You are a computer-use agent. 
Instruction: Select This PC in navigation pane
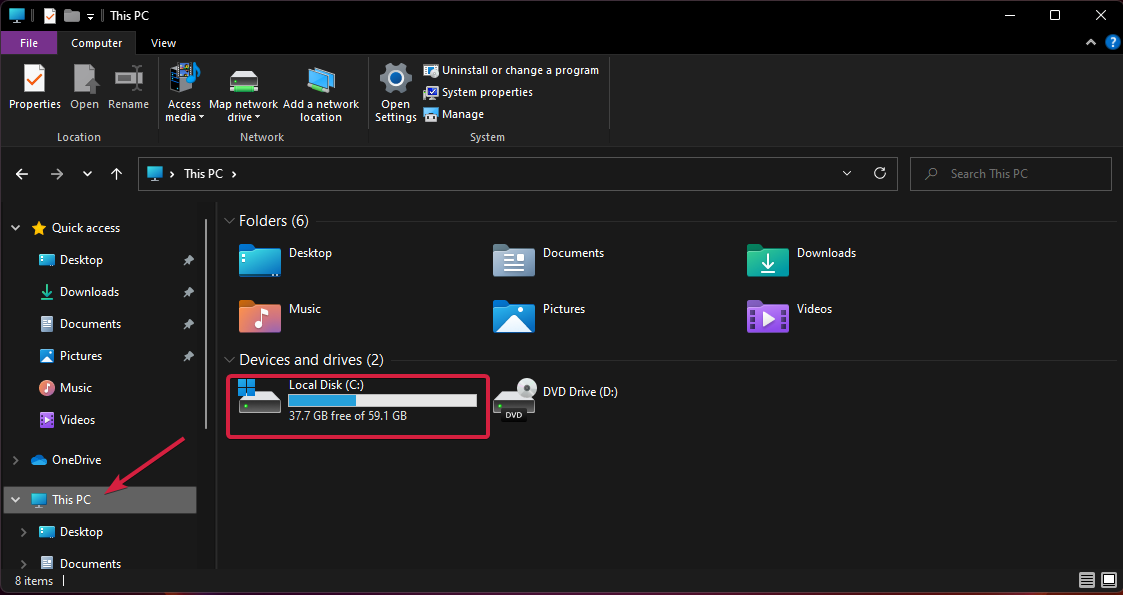tap(100, 500)
